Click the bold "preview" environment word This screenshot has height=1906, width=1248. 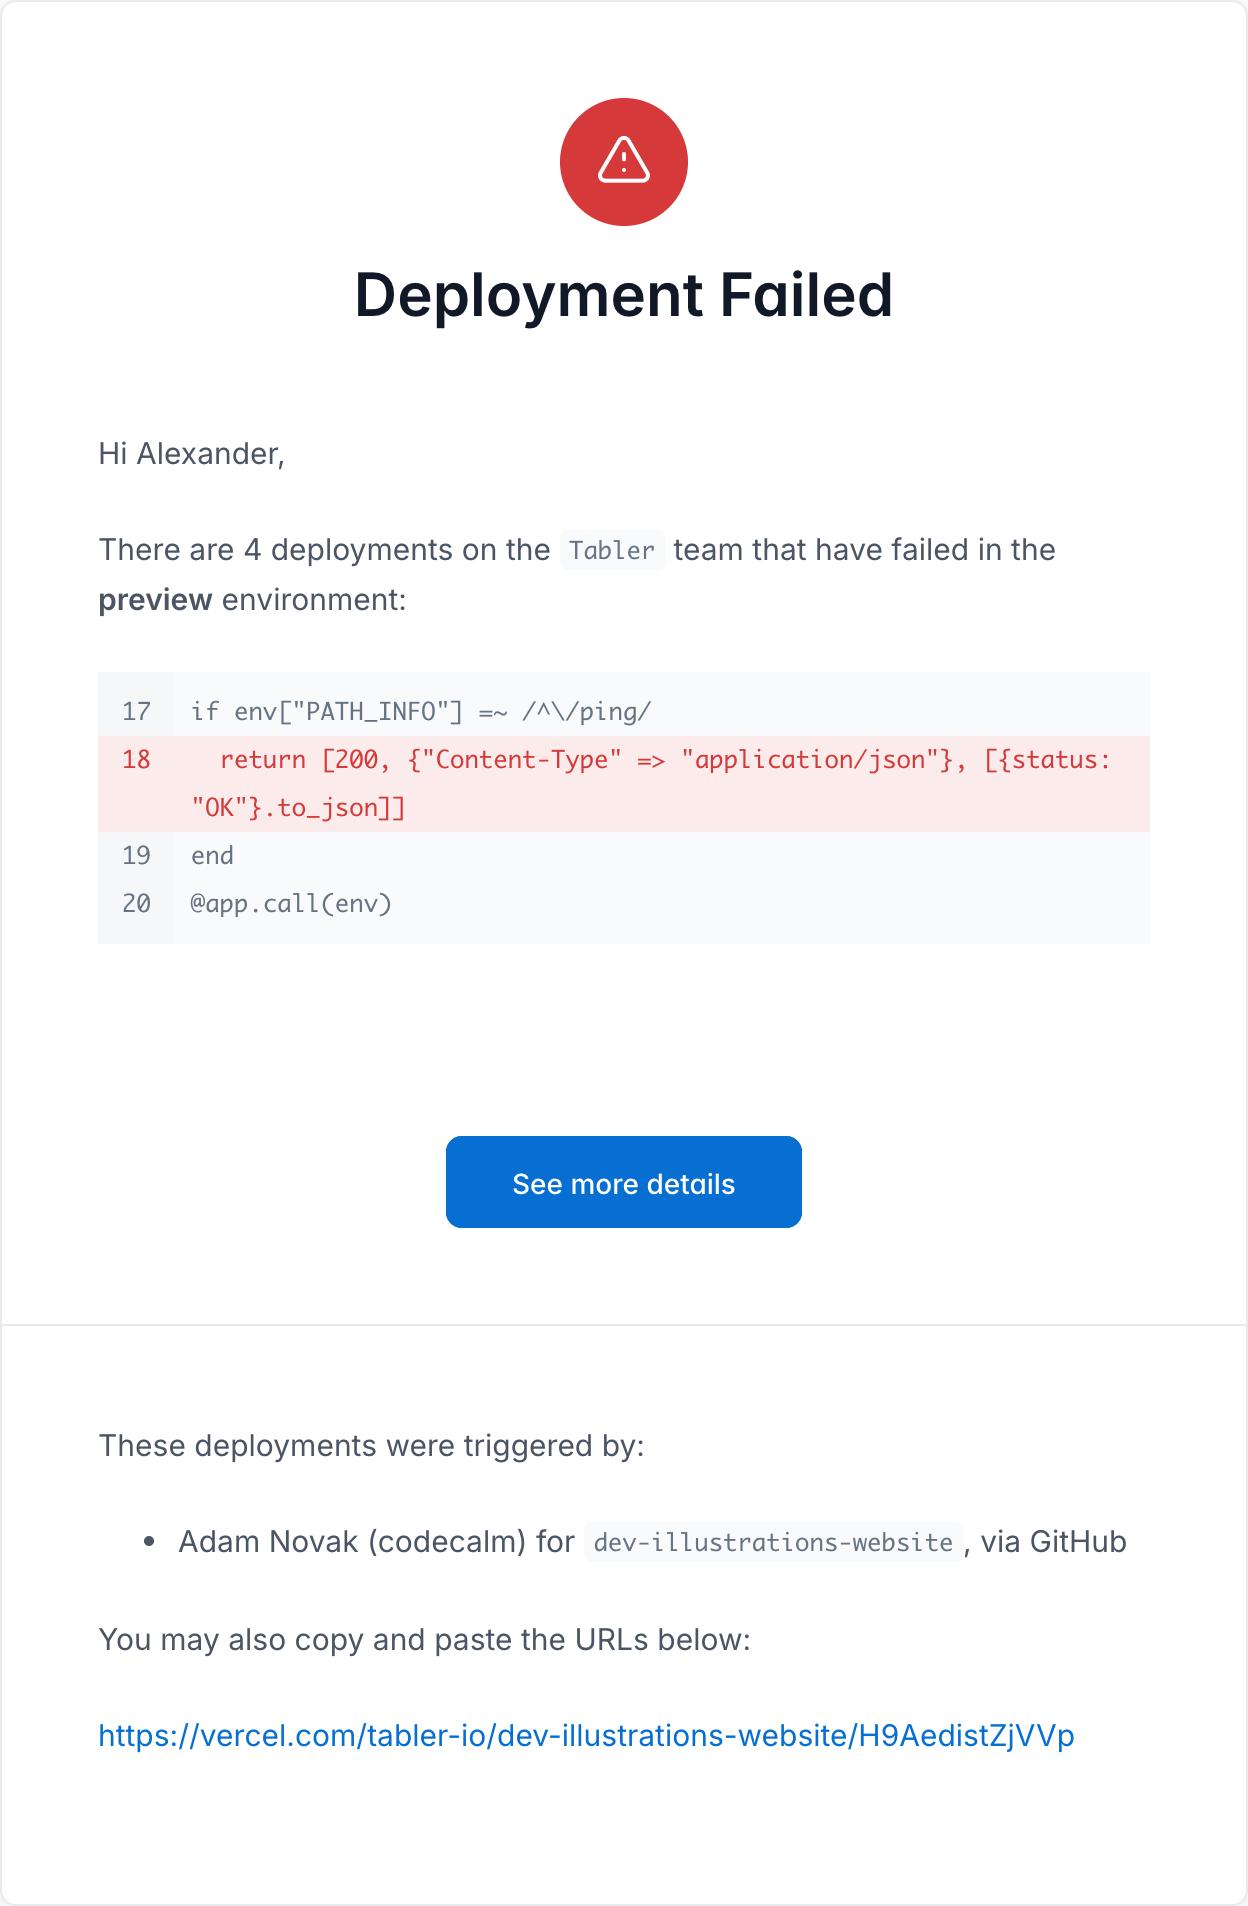pos(155,600)
